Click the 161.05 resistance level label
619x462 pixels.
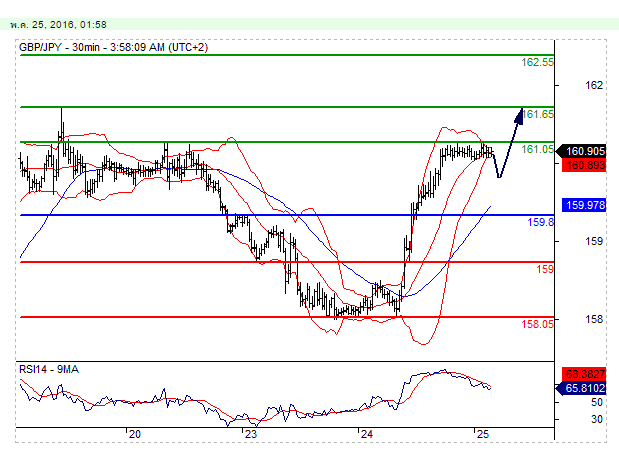click(x=537, y=149)
